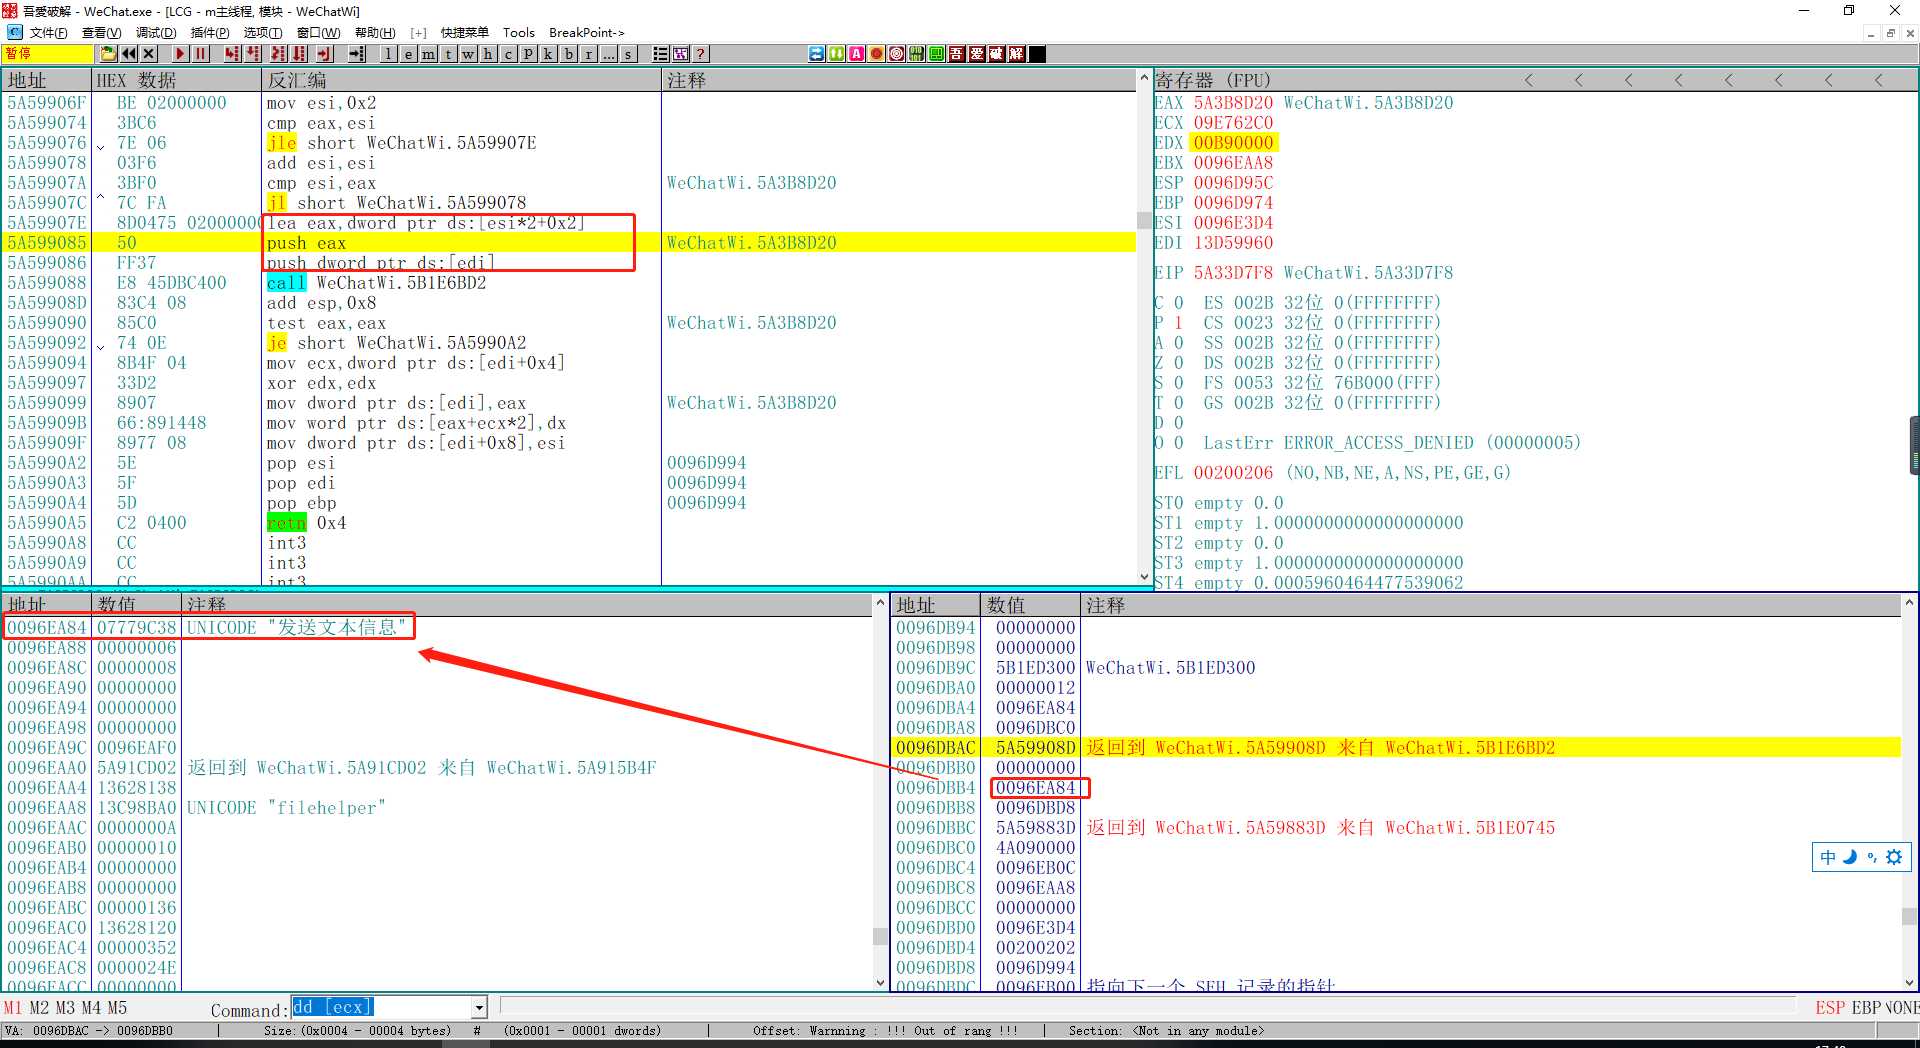Open the 插件(P) menu
Image resolution: width=1920 pixels, height=1048 pixels.
[x=210, y=33]
